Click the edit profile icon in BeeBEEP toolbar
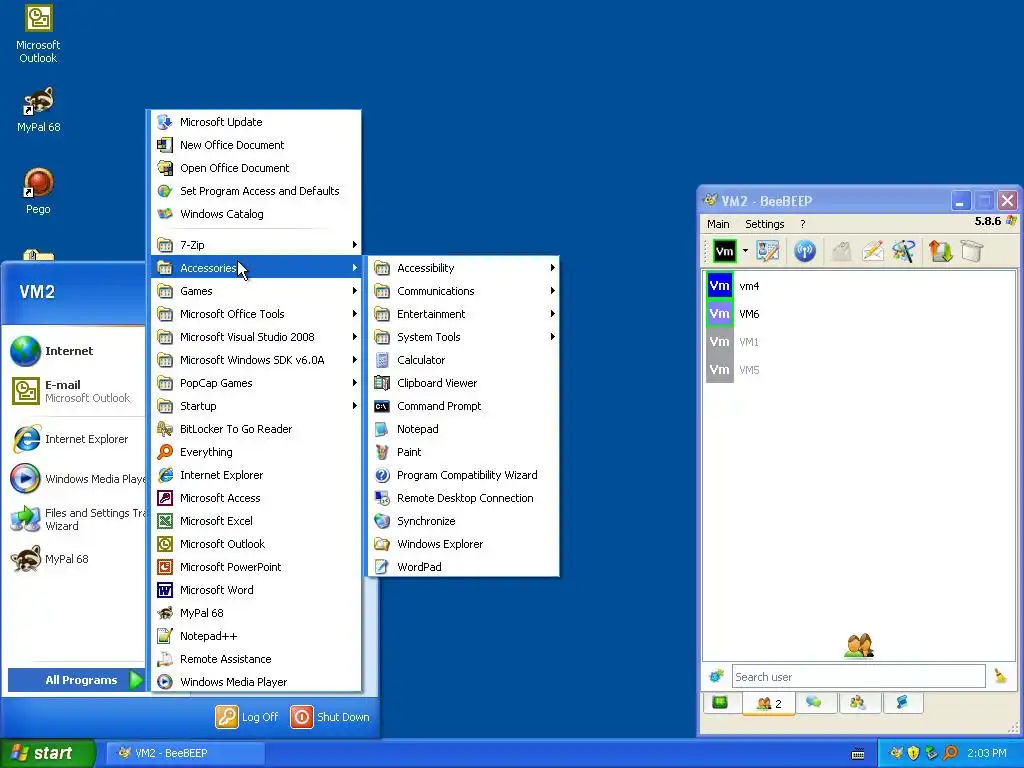 point(768,251)
